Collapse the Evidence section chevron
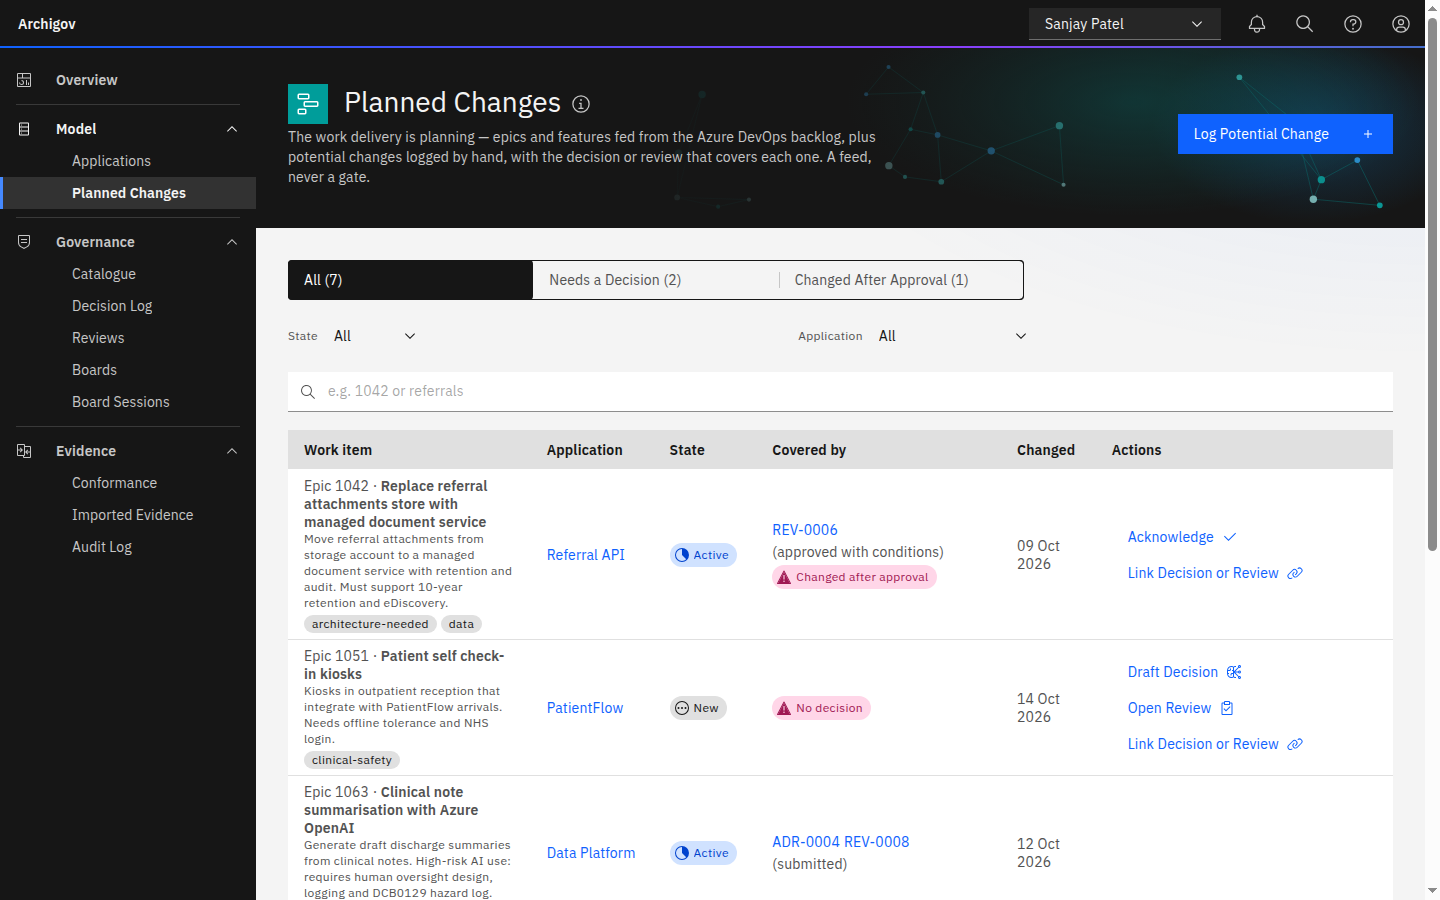This screenshot has height=900, width=1440. 232,451
